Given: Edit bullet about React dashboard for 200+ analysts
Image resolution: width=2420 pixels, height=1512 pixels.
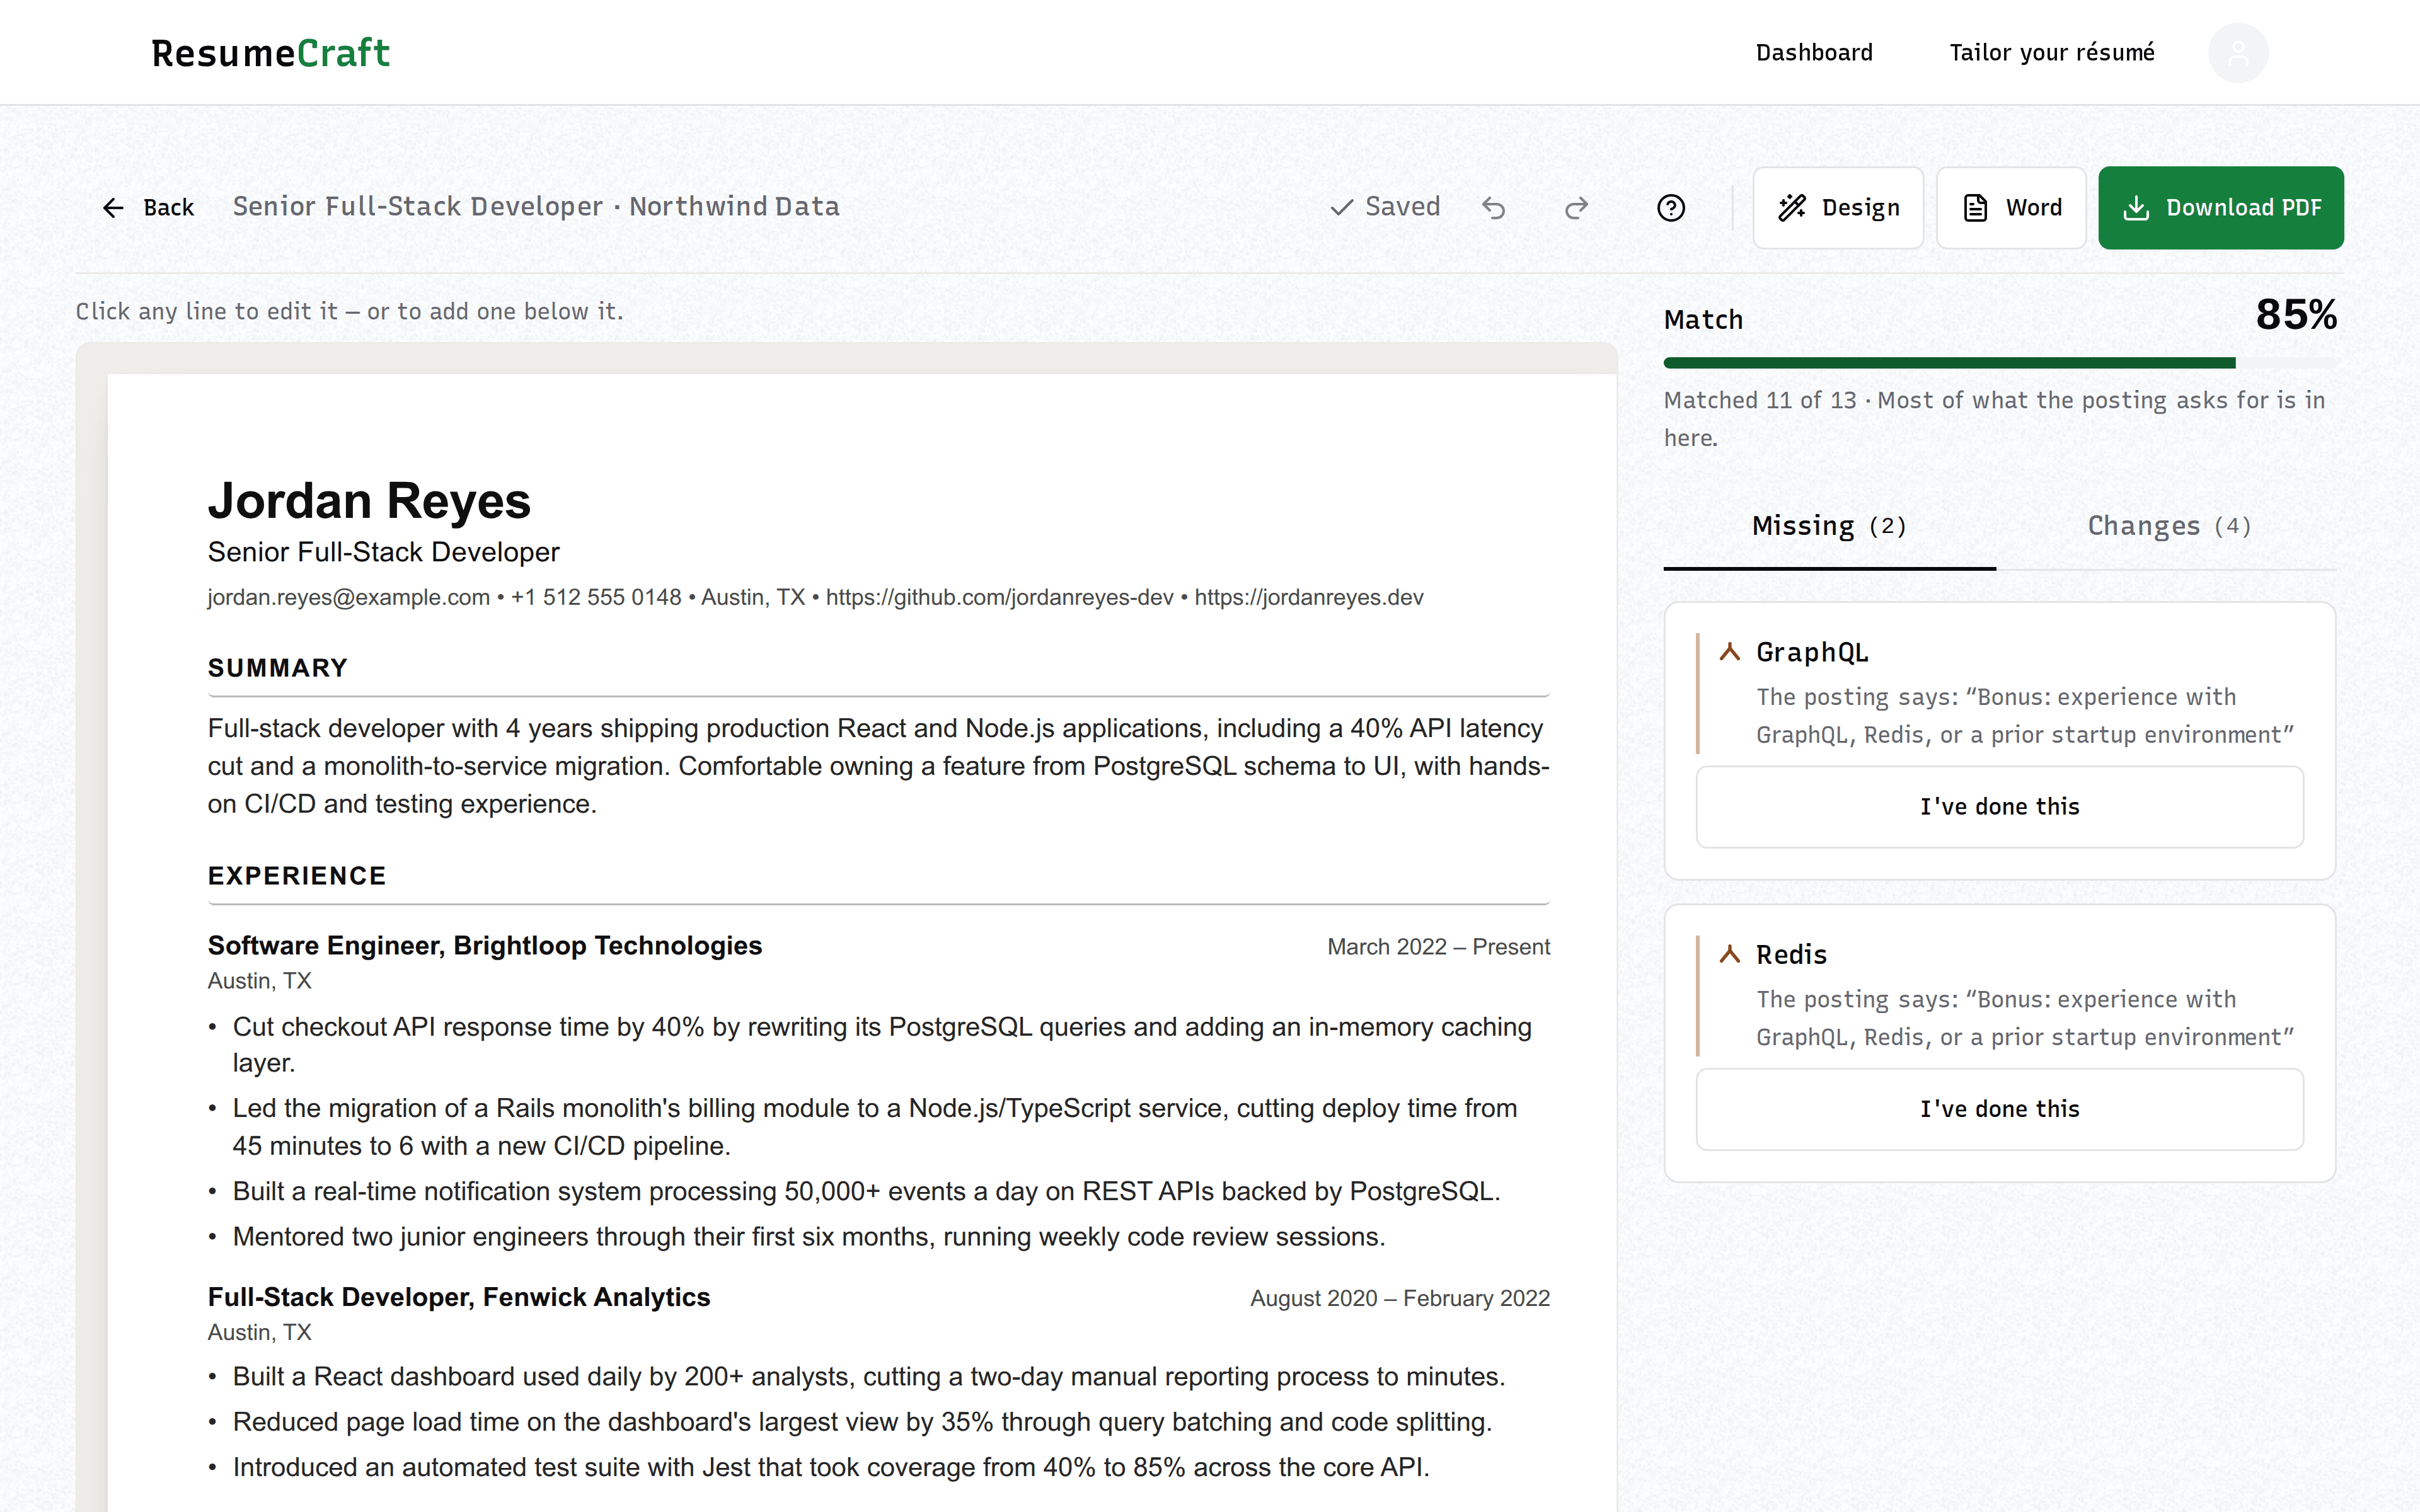Looking at the screenshot, I should tap(869, 1377).
